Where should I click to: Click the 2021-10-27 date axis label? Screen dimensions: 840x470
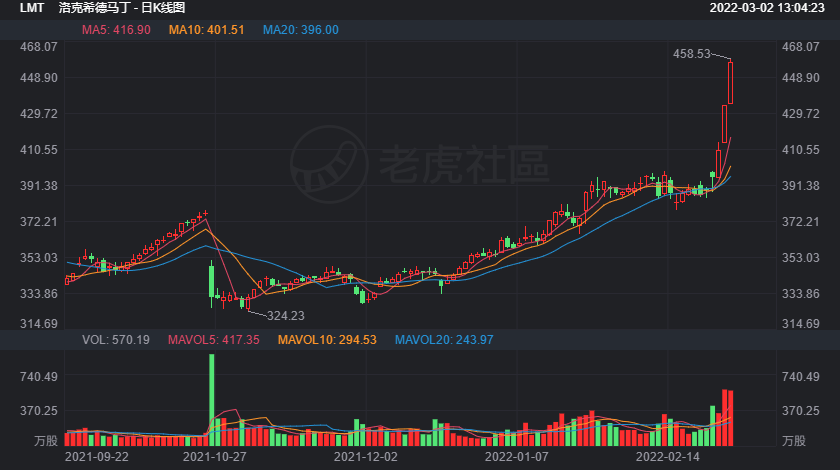point(214,457)
